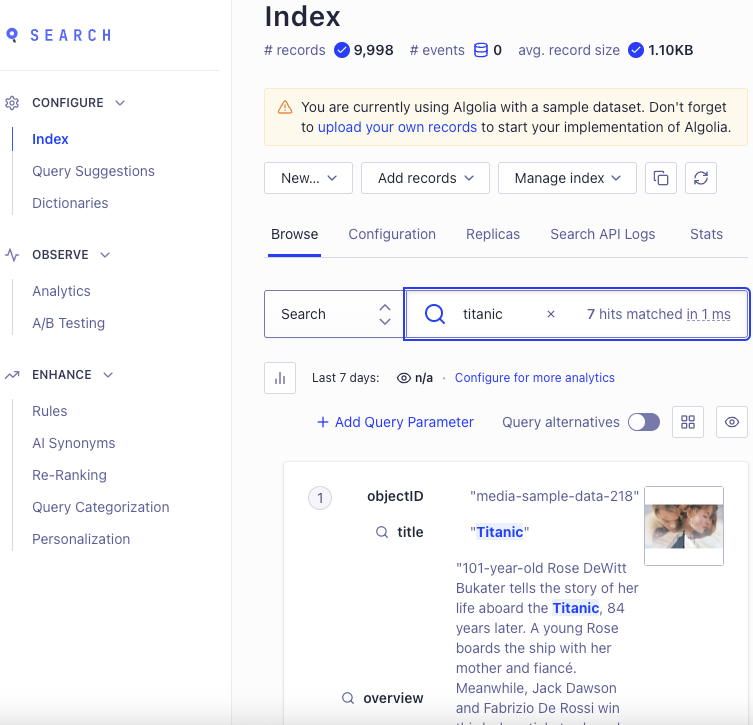Screen dimensions: 753x725
Task: Open the Titanic movie poster thumbnail
Action: tap(684, 526)
